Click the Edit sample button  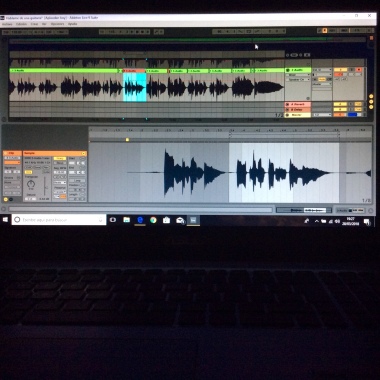[x=28, y=167]
